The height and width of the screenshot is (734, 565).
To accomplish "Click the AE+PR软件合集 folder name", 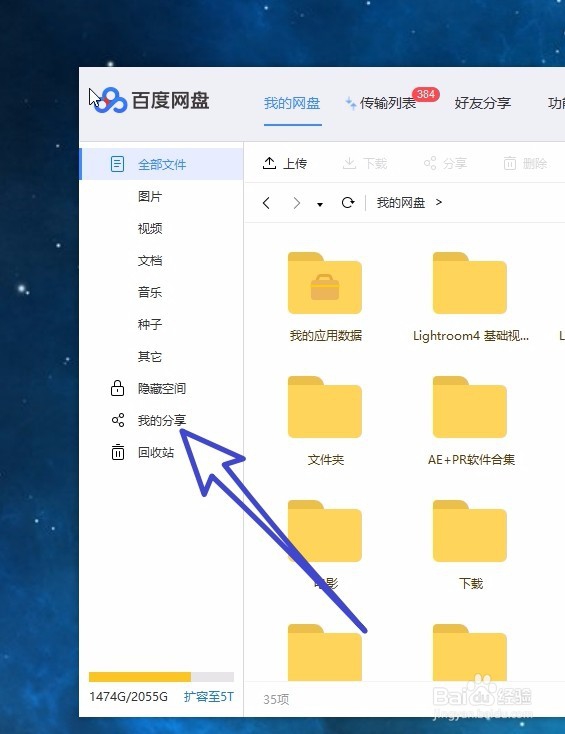I will [x=471, y=460].
